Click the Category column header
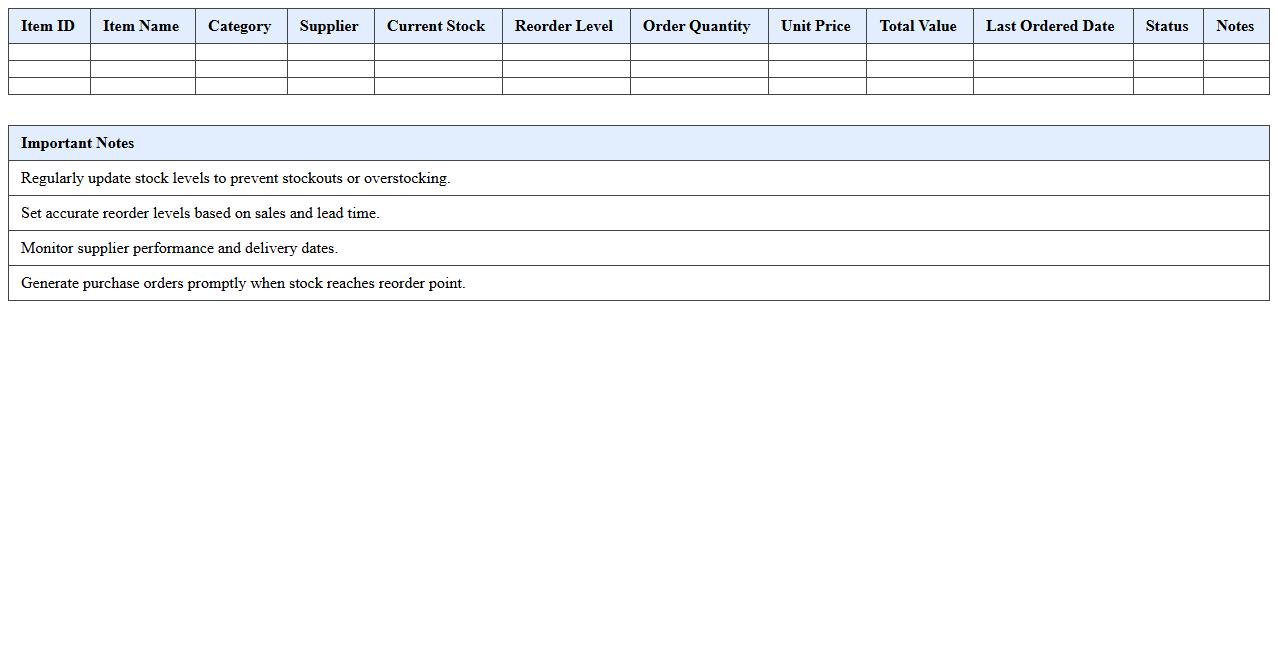The width and height of the screenshot is (1278, 650). 240,26
